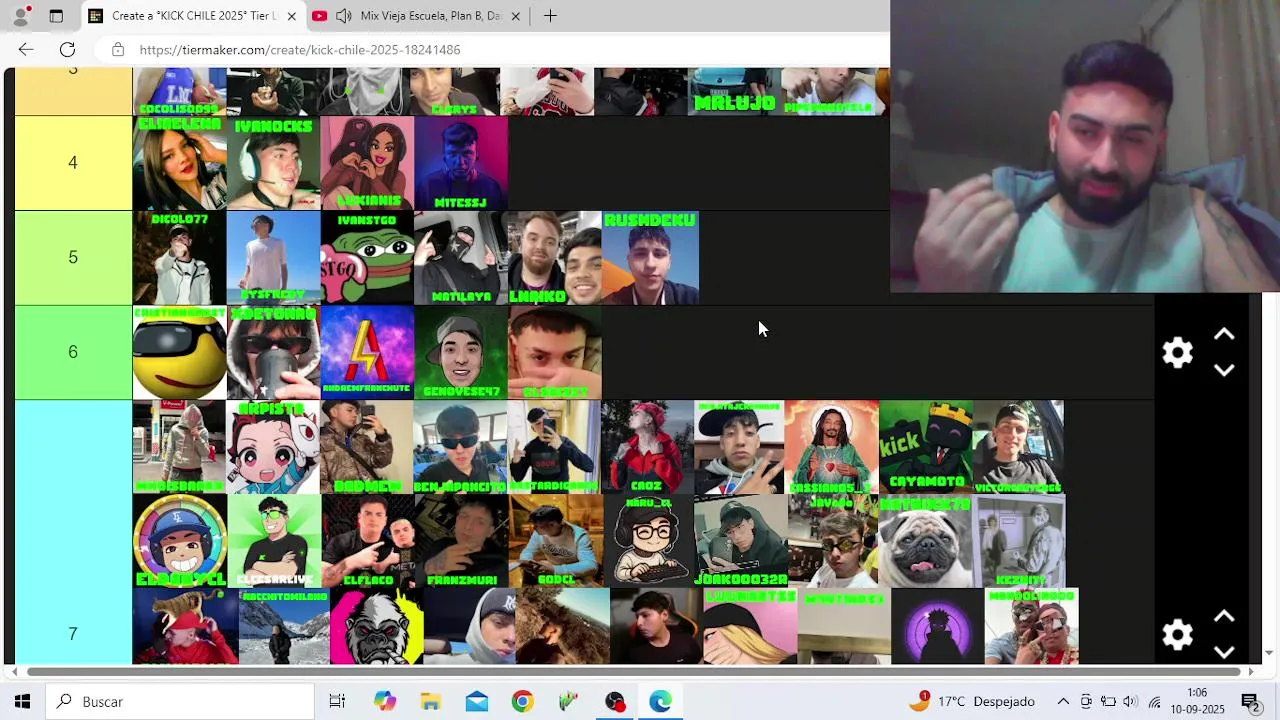Image resolution: width=1280 pixels, height=720 pixels.
Task: Select the CAOZ red jacket image
Action: click(647, 447)
